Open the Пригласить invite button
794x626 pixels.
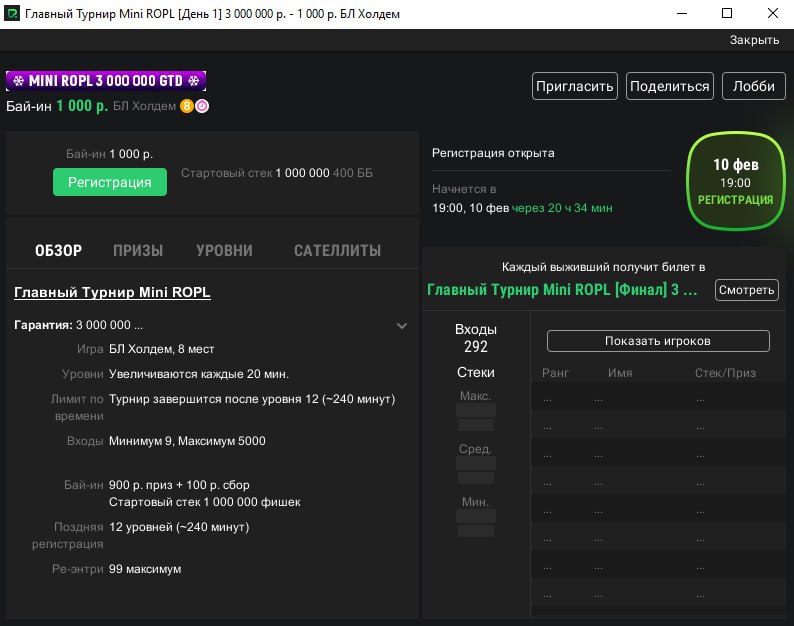tap(574, 86)
